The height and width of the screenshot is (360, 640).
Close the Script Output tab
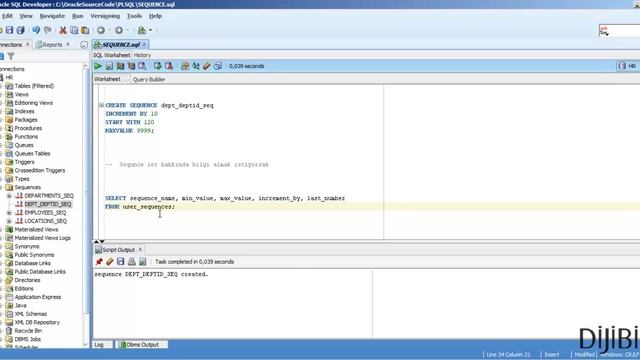[x=140, y=249]
